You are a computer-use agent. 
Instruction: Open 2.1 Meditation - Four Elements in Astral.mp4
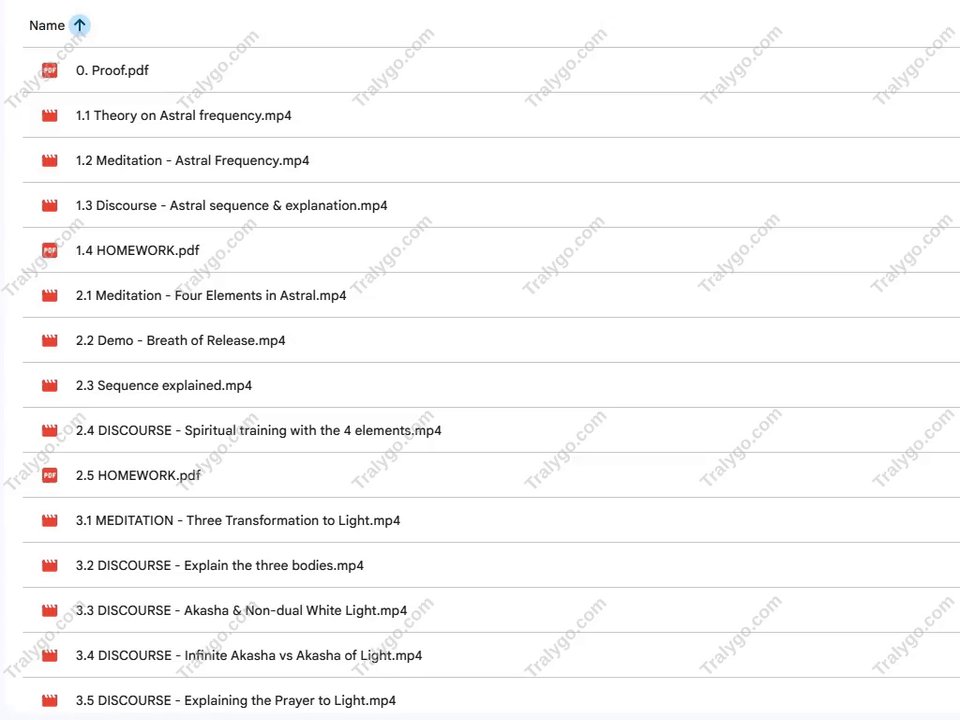point(211,296)
